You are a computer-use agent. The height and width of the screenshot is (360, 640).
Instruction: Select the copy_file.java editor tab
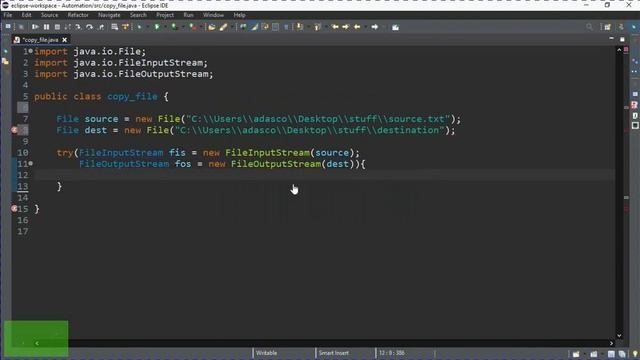tap(40, 40)
